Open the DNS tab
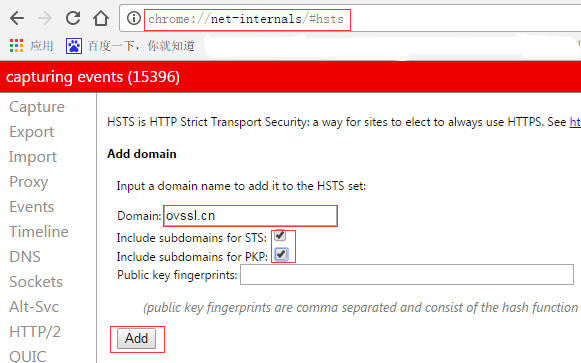This screenshot has width=581, height=363. coord(25,257)
